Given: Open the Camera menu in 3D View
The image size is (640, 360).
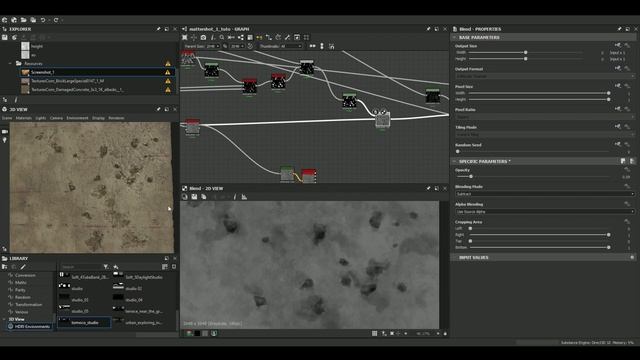Looking at the screenshot, I should [x=56, y=118].
